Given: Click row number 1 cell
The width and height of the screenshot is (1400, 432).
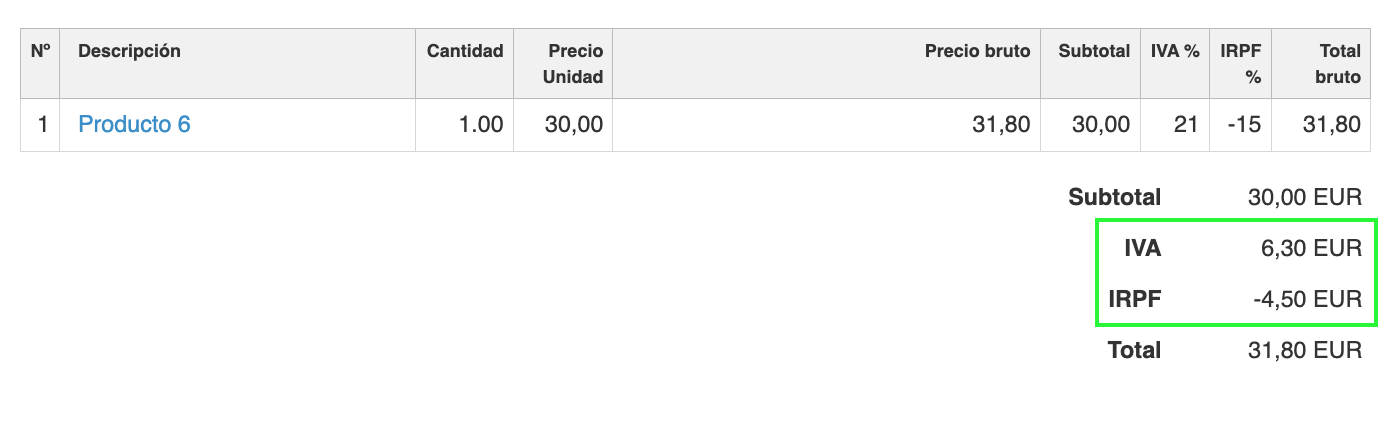Looking at the screenshot, I should (42, 125).
